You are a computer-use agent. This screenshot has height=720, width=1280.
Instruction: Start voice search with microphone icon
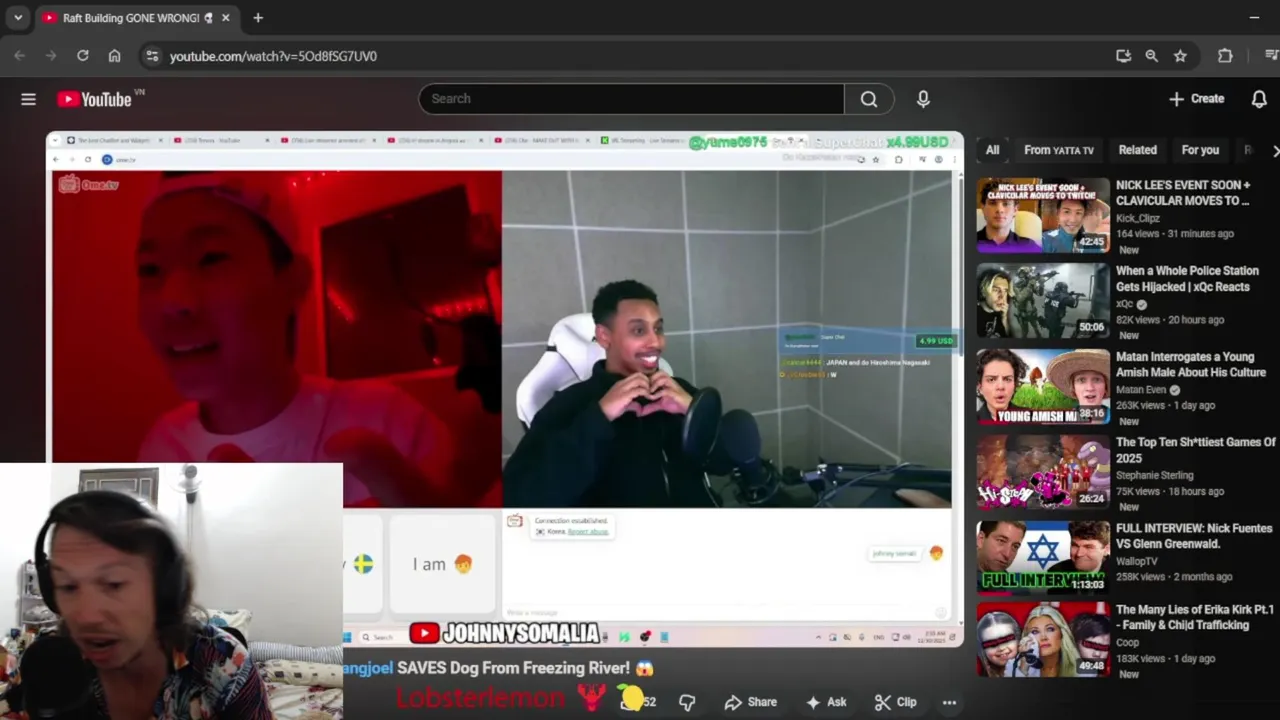[x=923, y=99]
